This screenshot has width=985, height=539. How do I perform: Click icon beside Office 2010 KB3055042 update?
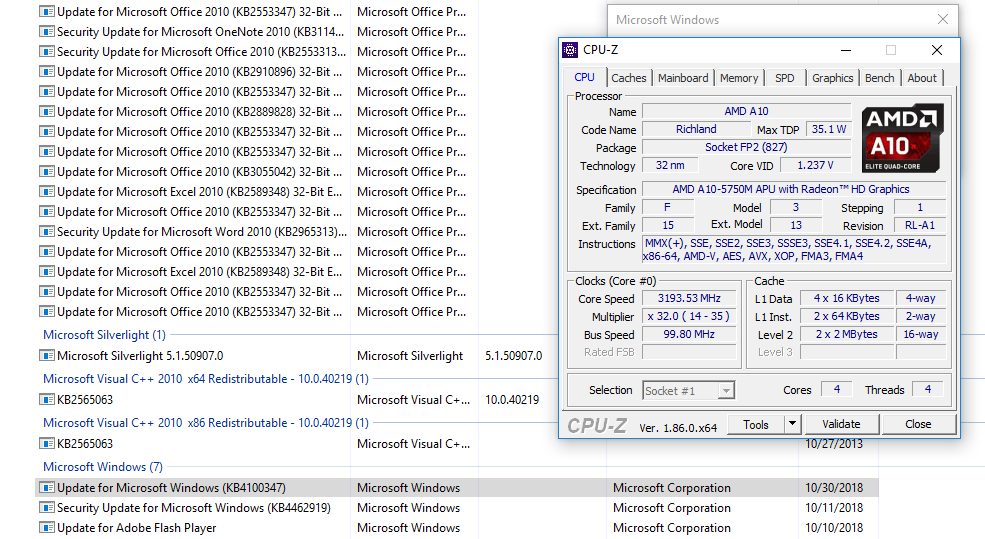(x=46, y=172)
